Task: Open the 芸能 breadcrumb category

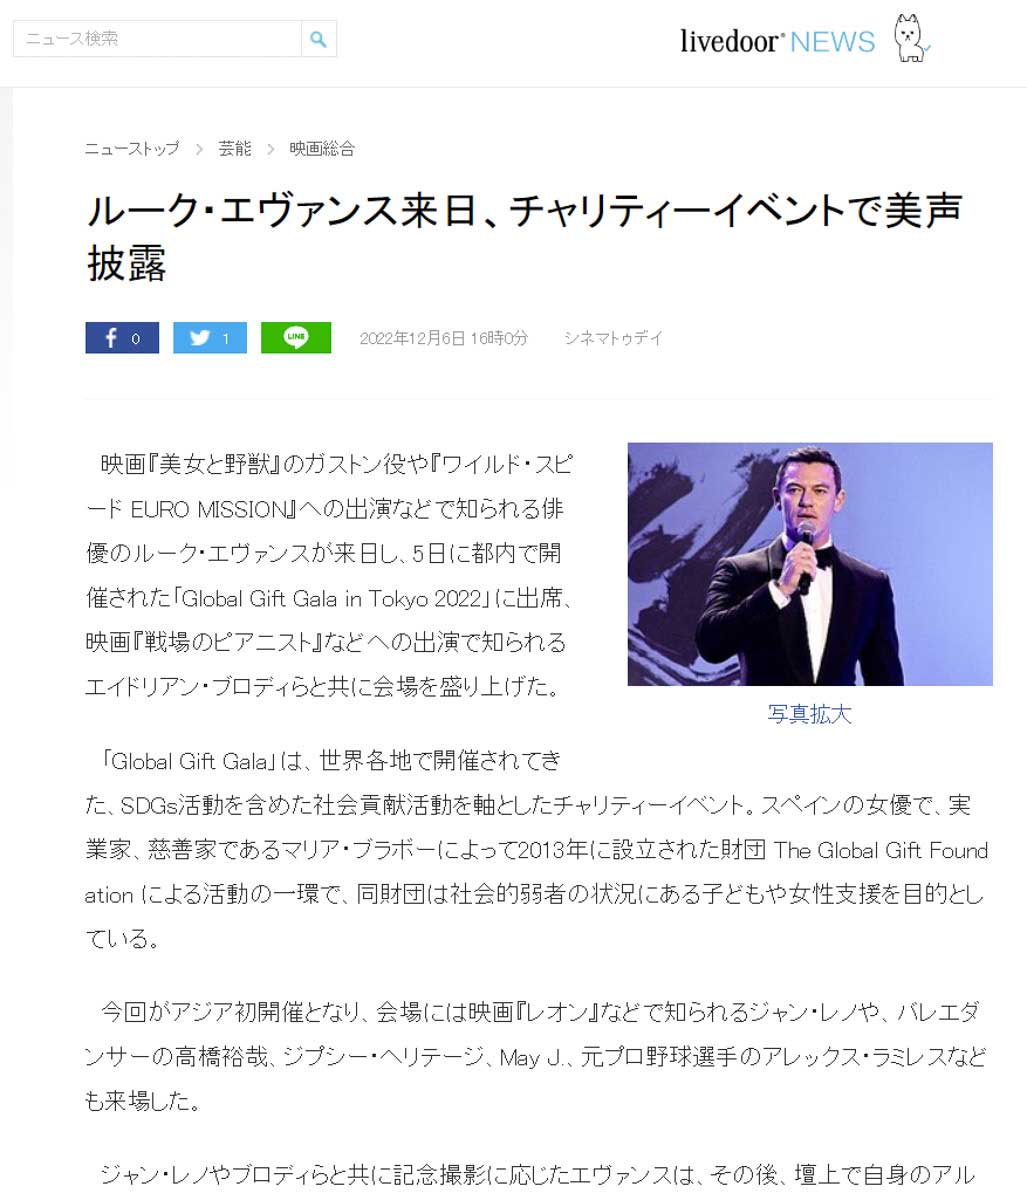Action: [x=235, y=149]
